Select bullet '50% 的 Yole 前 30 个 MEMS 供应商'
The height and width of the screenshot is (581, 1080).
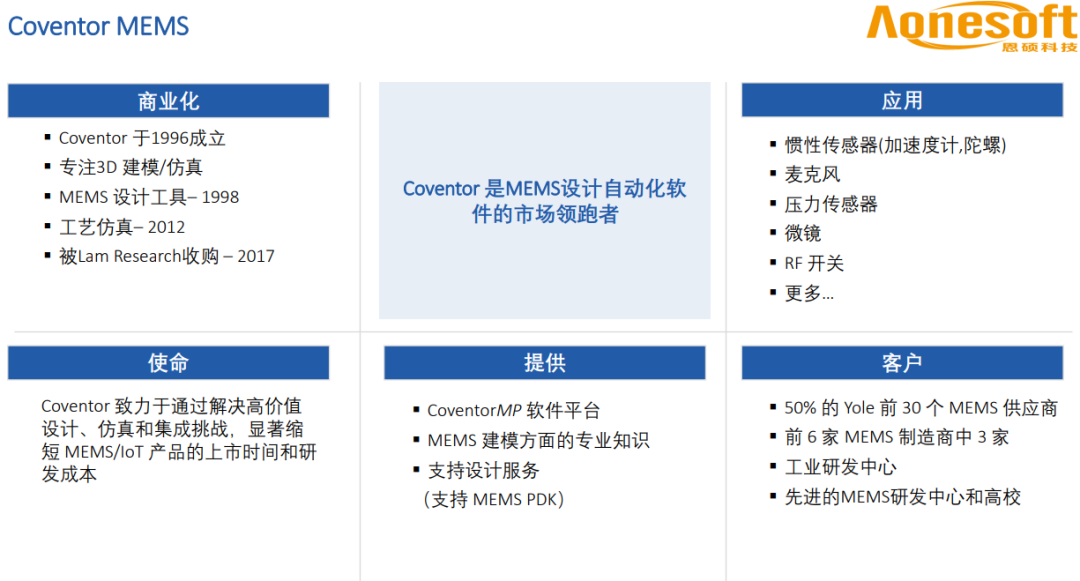tap(921, 408)
